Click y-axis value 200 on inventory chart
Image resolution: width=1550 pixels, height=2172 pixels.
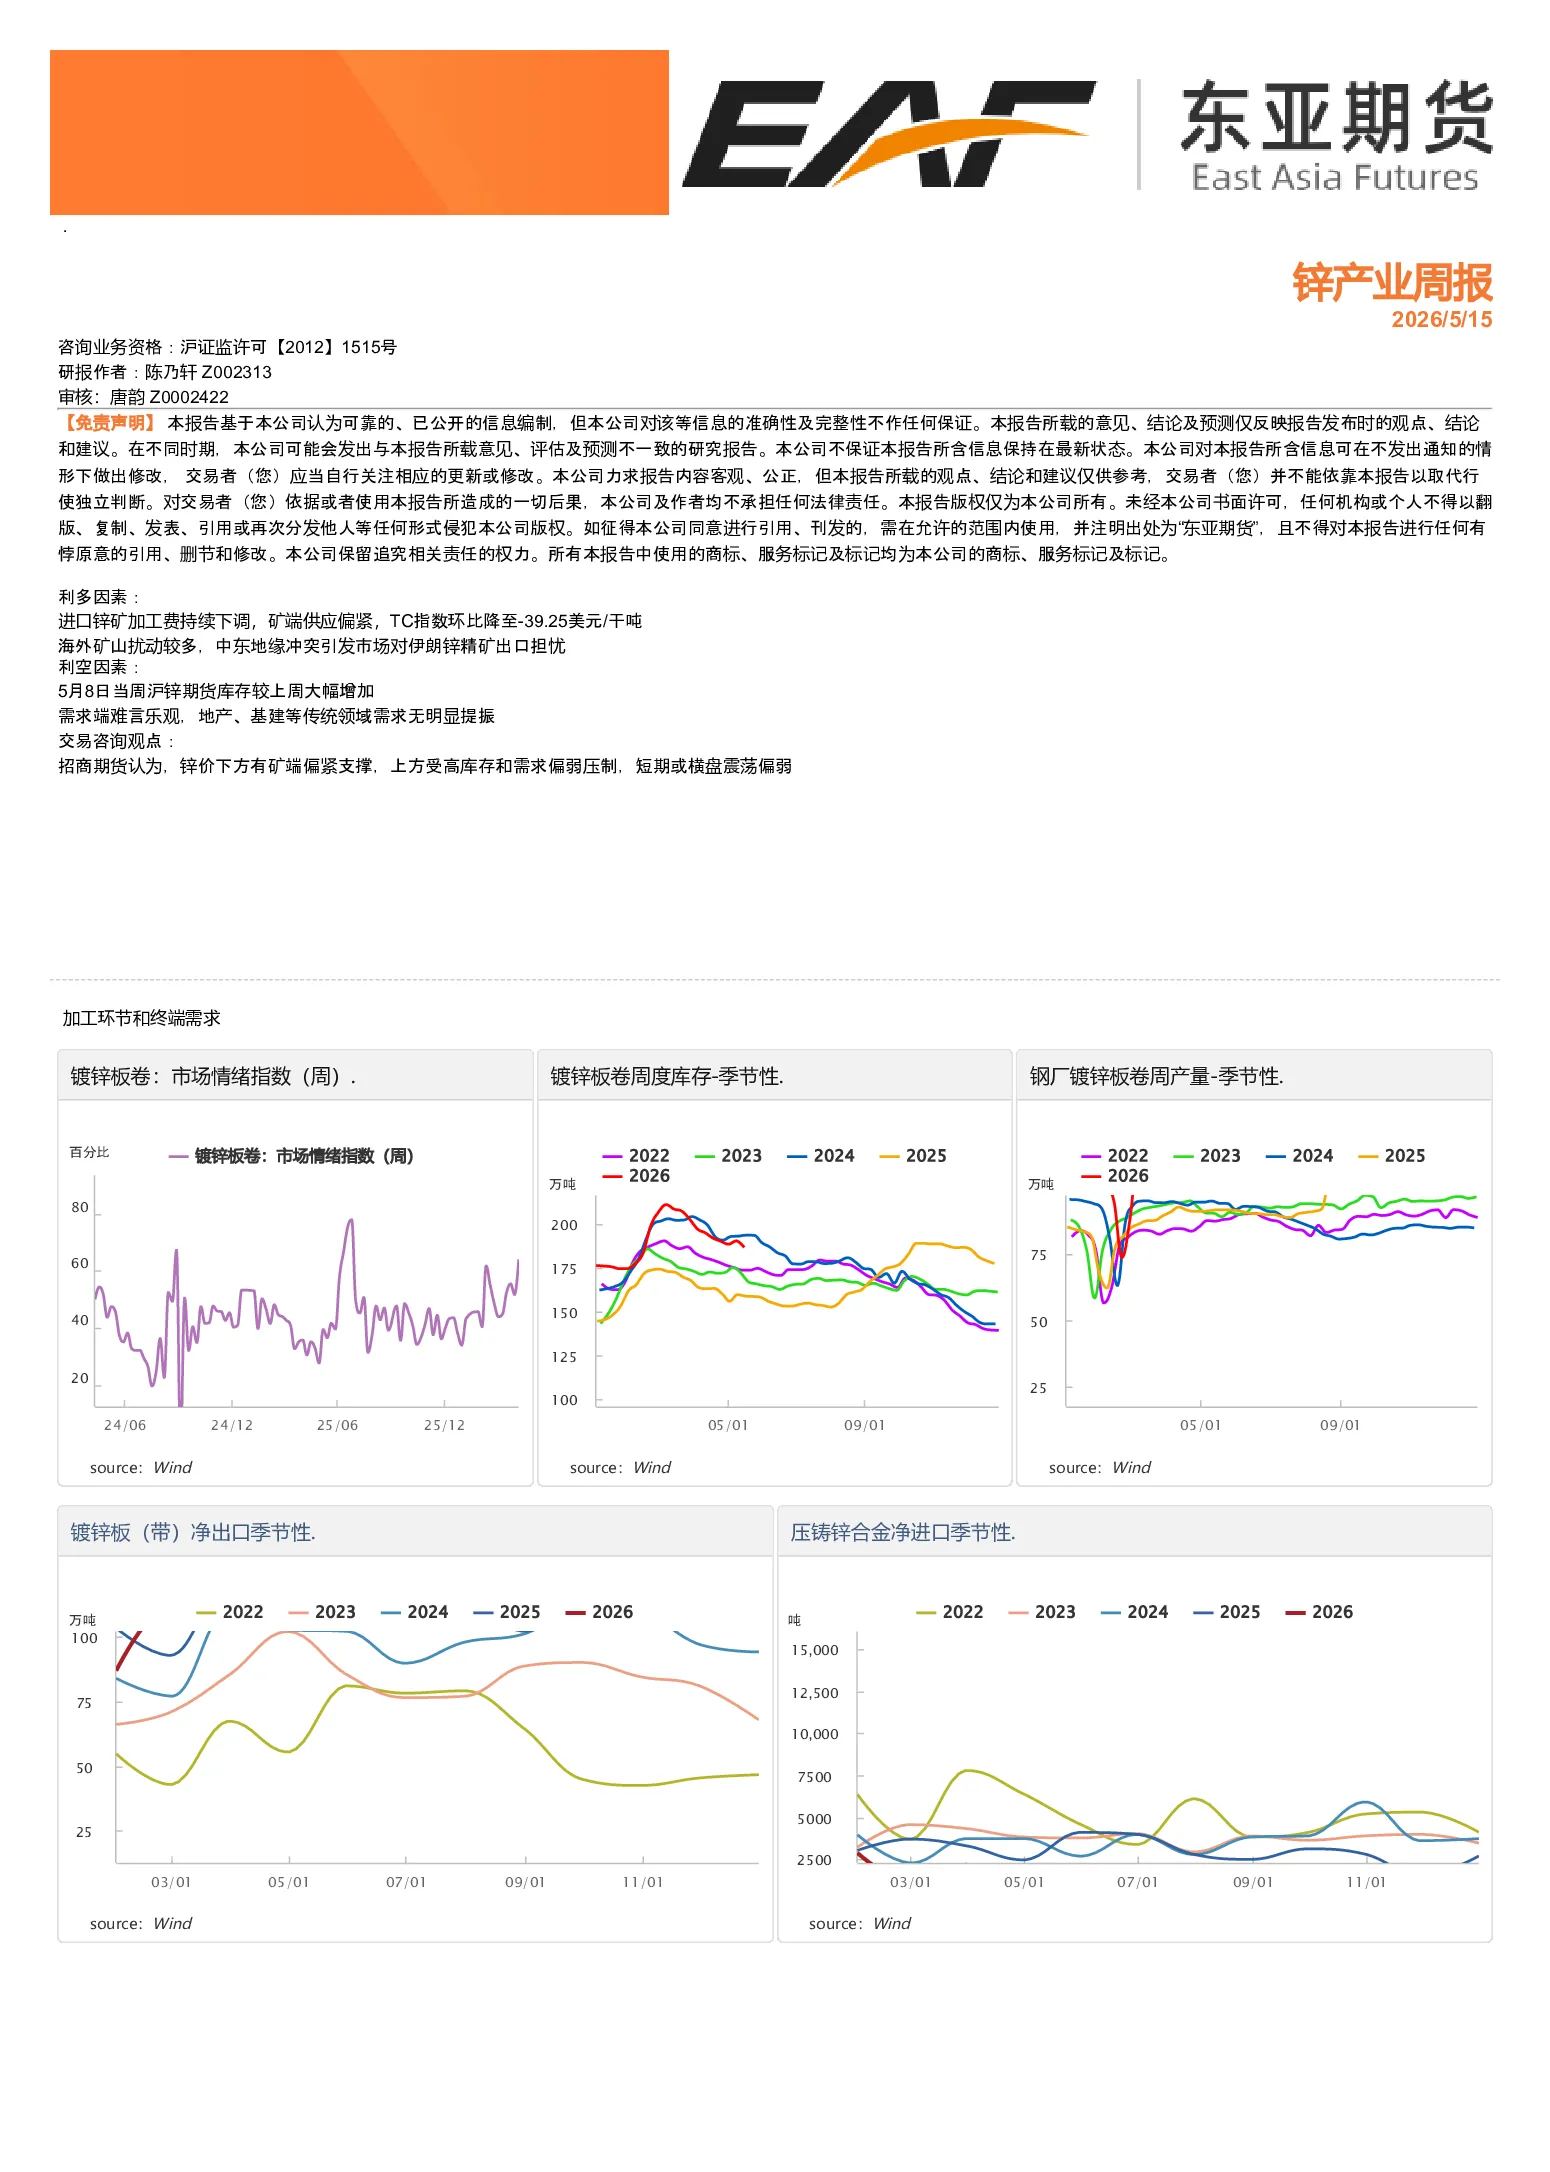565,1225
